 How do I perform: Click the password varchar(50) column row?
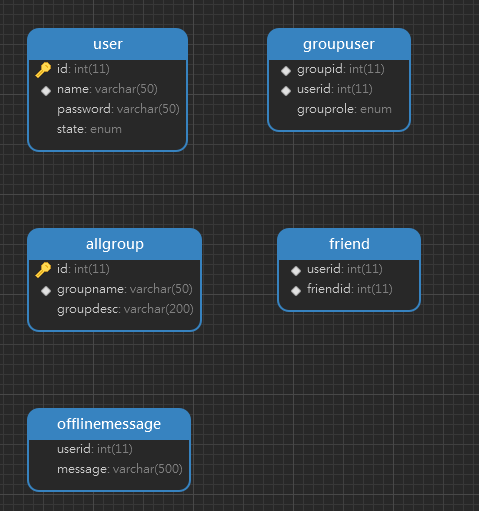point(108,109)
